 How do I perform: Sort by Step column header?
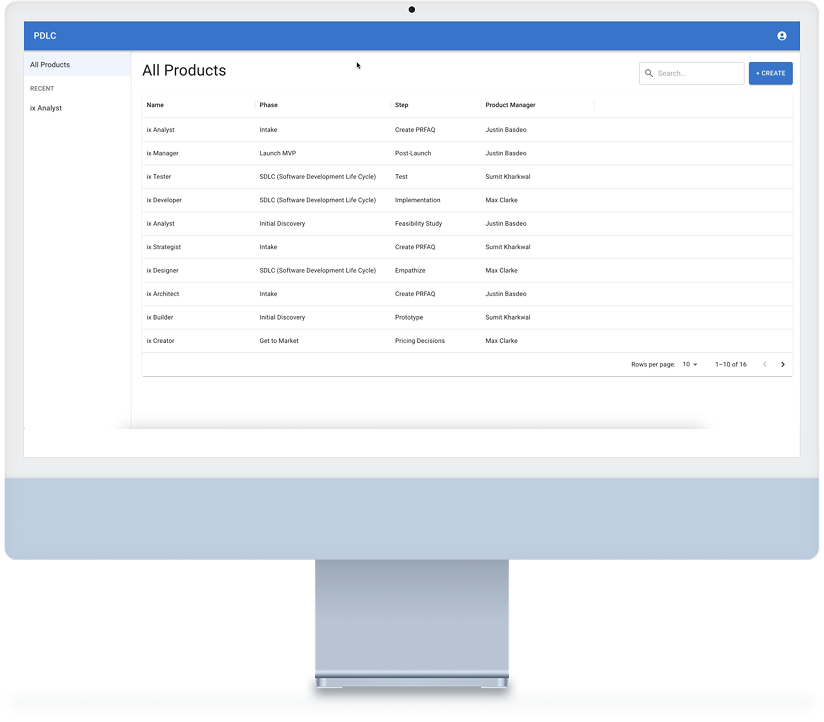click(x=401, y=105)
